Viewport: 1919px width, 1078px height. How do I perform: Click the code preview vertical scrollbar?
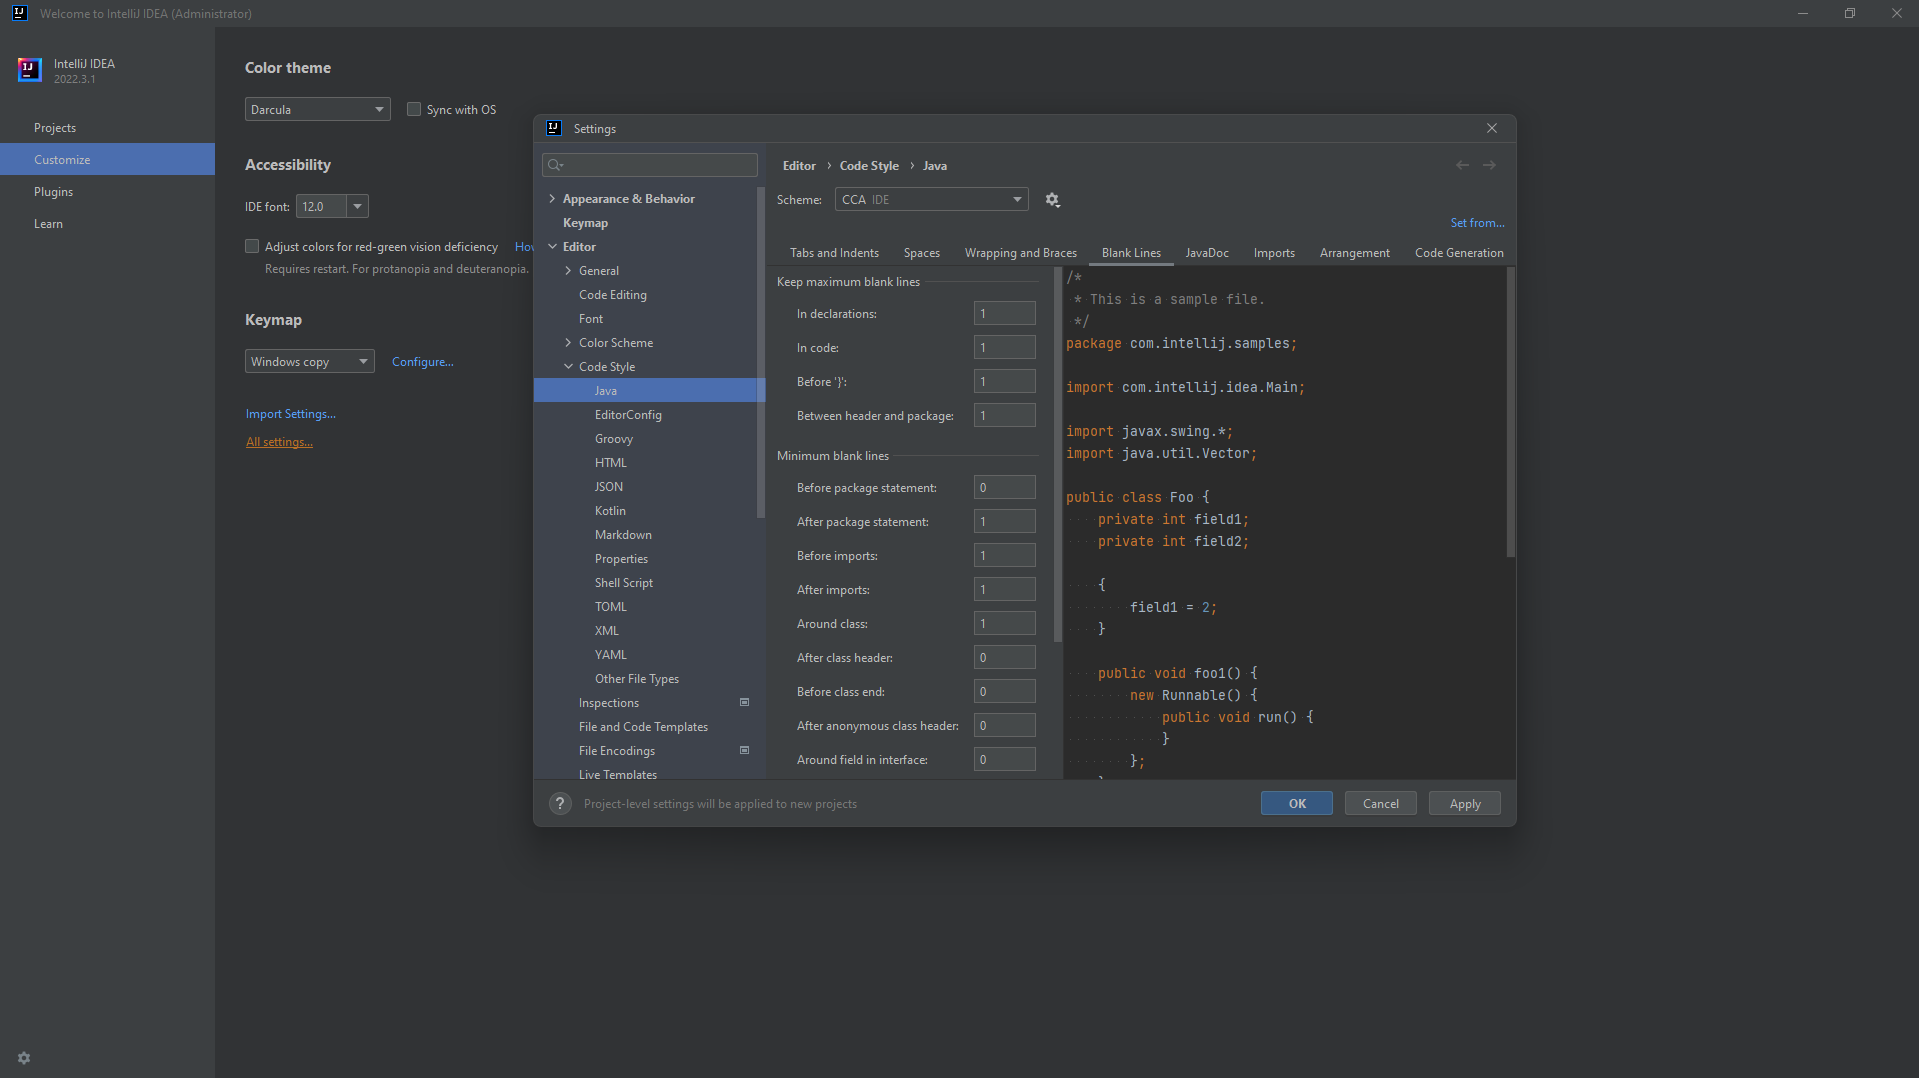pyautogui.click(x=1510, y=412)
